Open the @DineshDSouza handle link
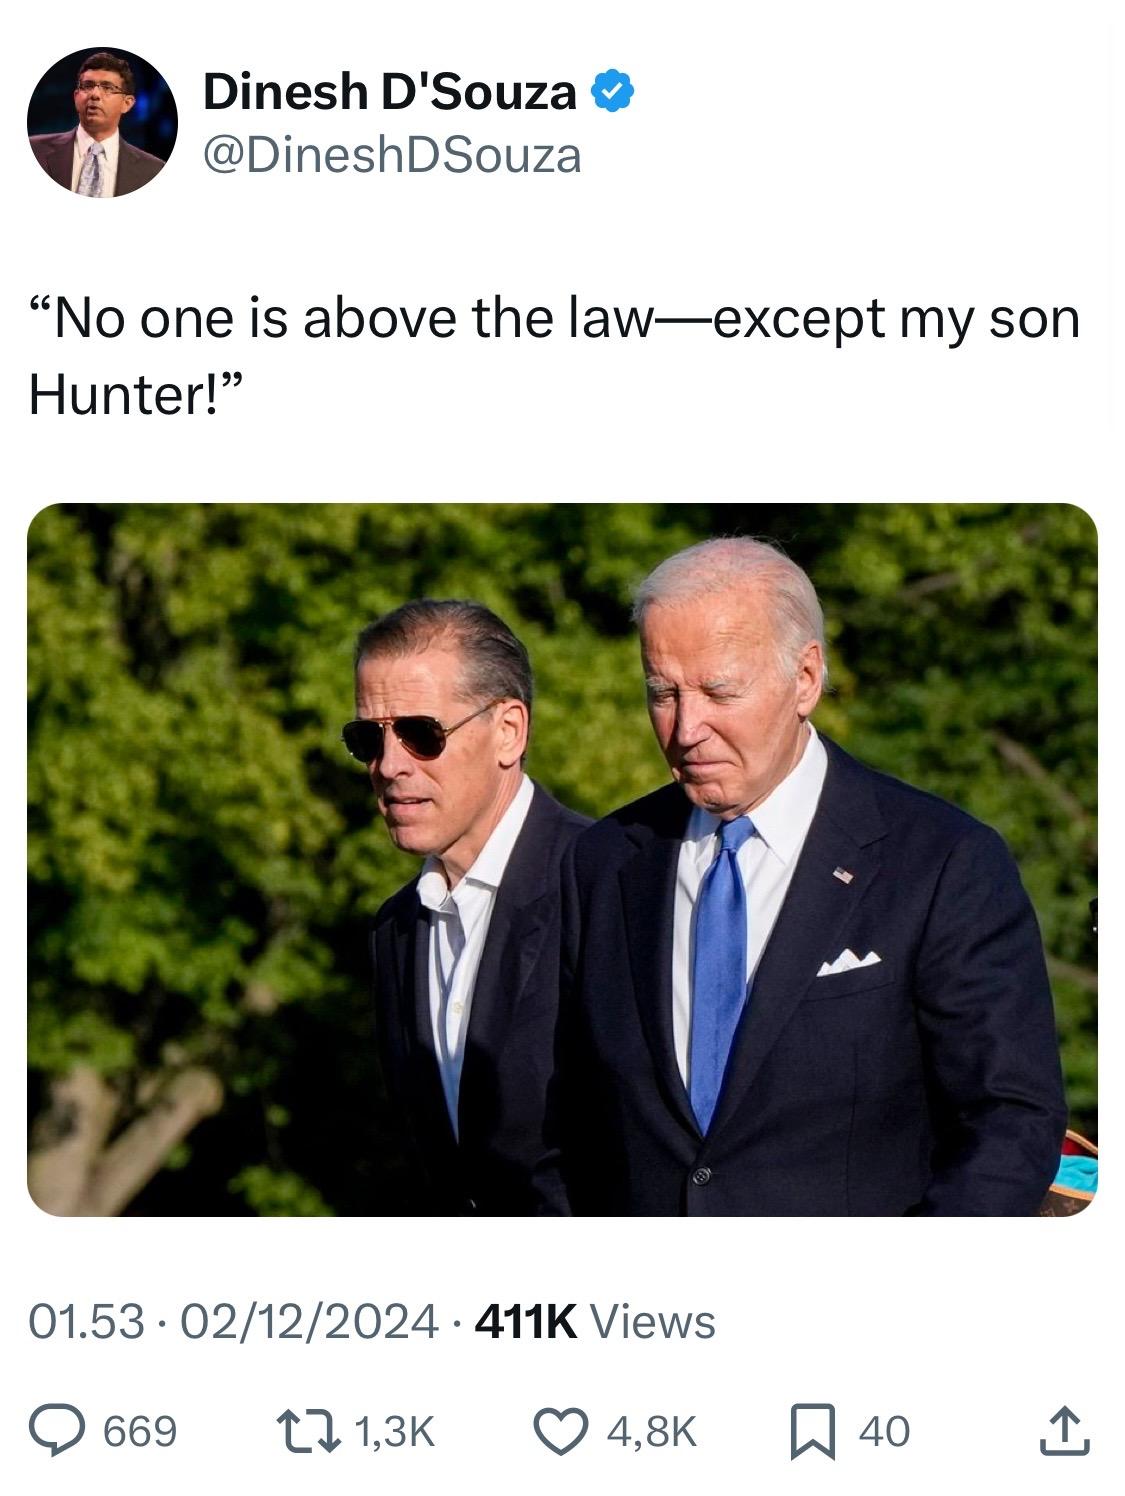1125x1496 pixels. click(391, 155)
